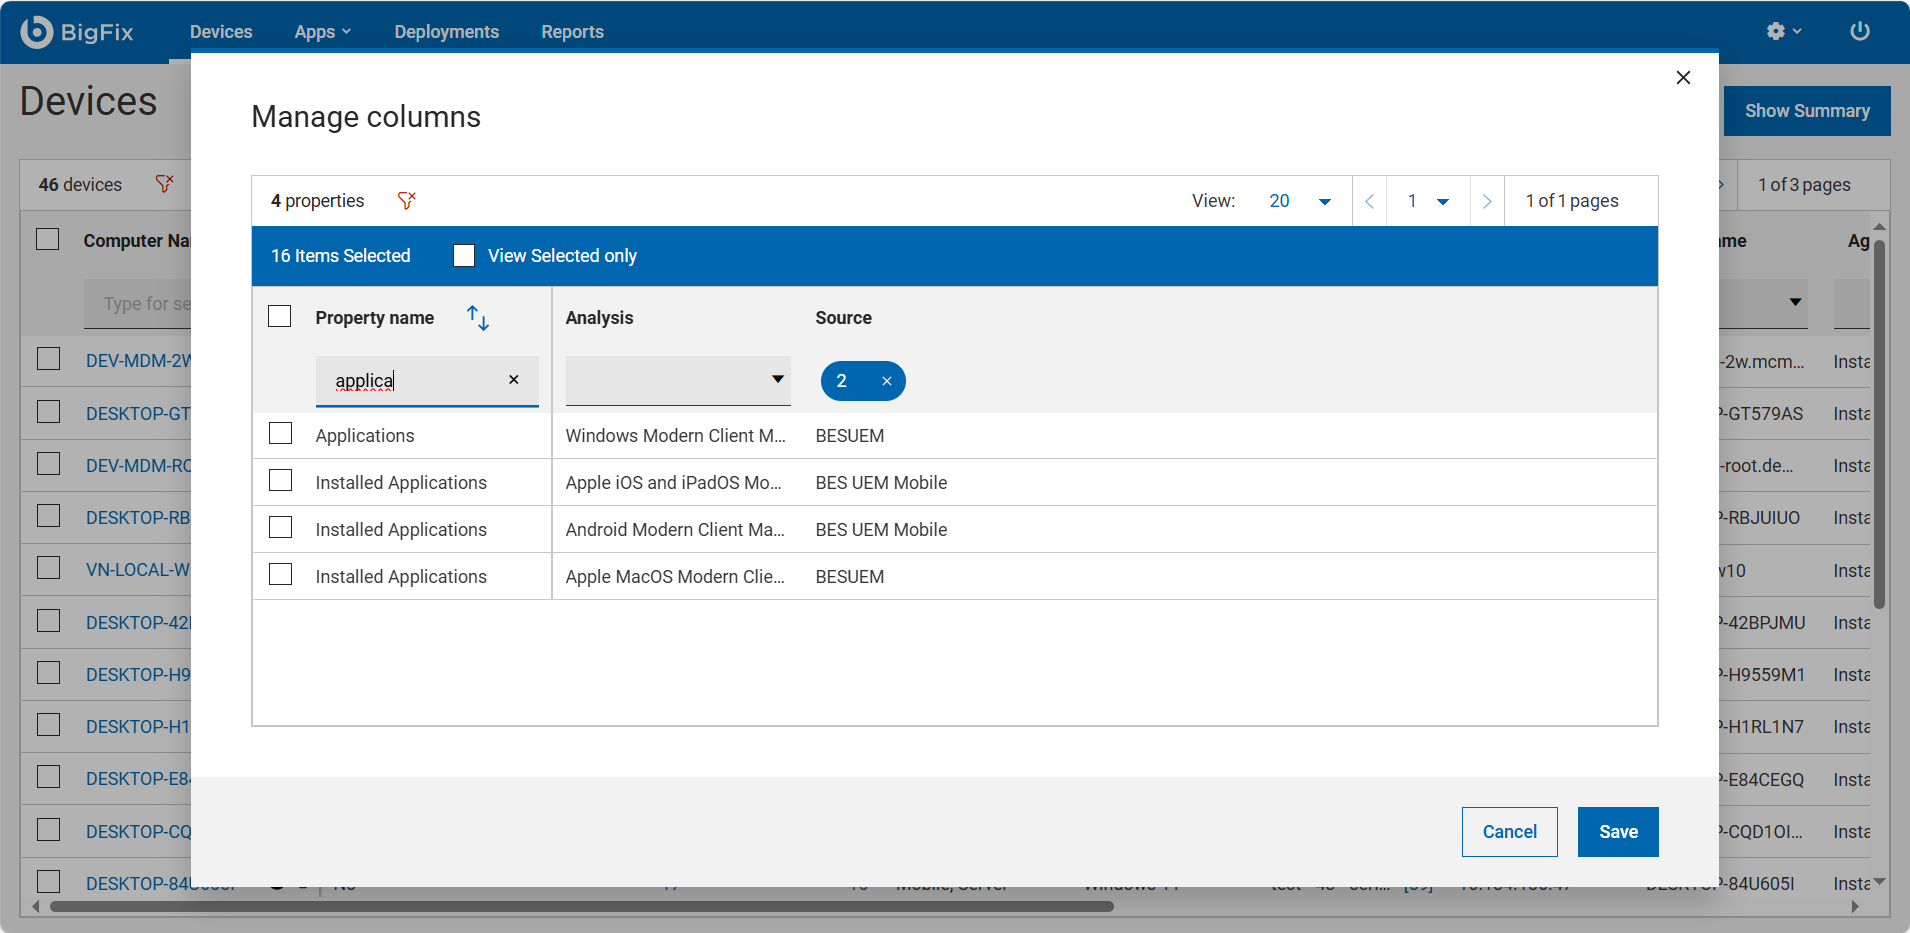Click the BigFix logo icon
Viewport: 1910px width, 933px height.
click(x=37, y=32)
